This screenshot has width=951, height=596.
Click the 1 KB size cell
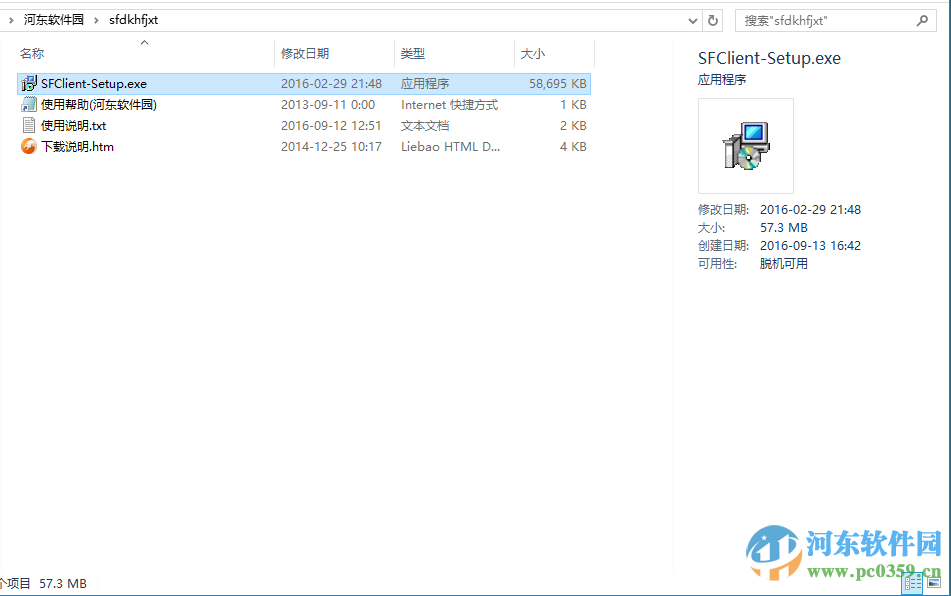pos(573,105)
